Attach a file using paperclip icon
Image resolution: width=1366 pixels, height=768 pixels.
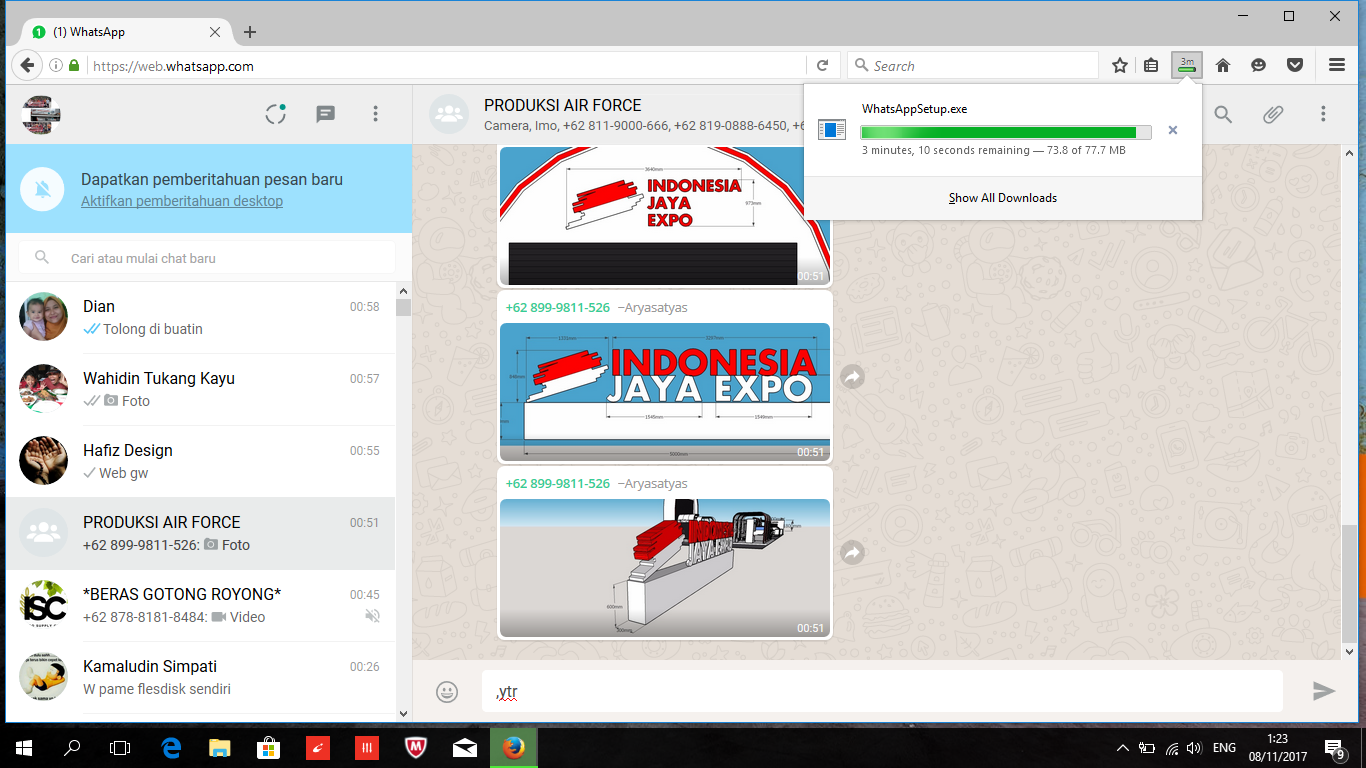coord(1272,114)
